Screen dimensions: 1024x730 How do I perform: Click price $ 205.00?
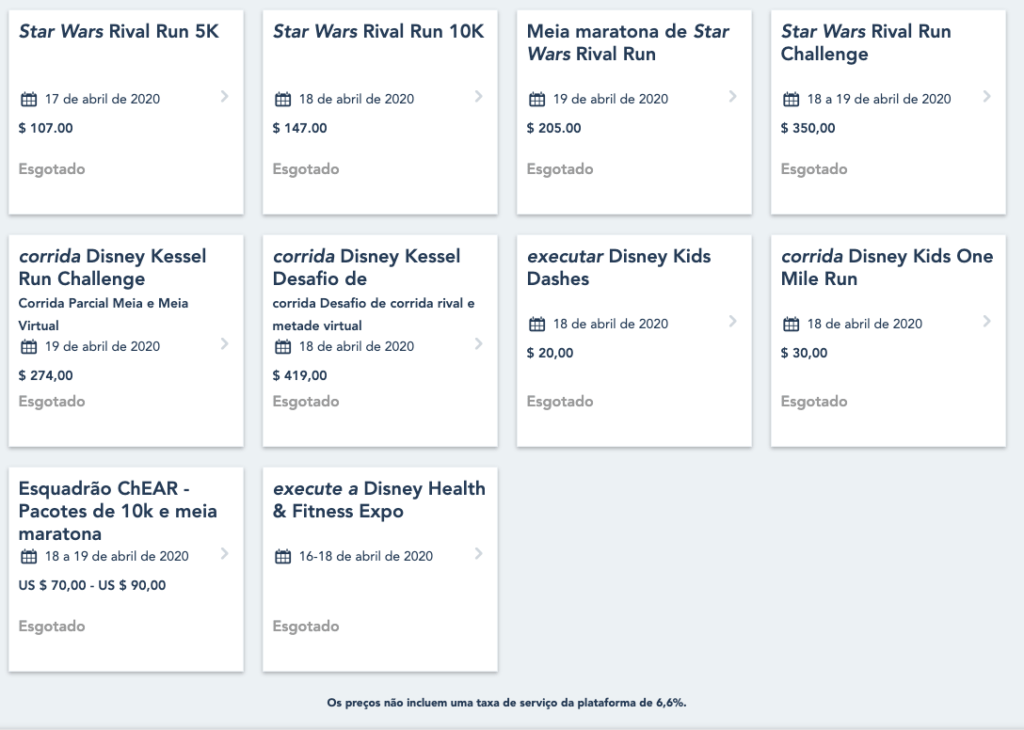click(554, 128)
